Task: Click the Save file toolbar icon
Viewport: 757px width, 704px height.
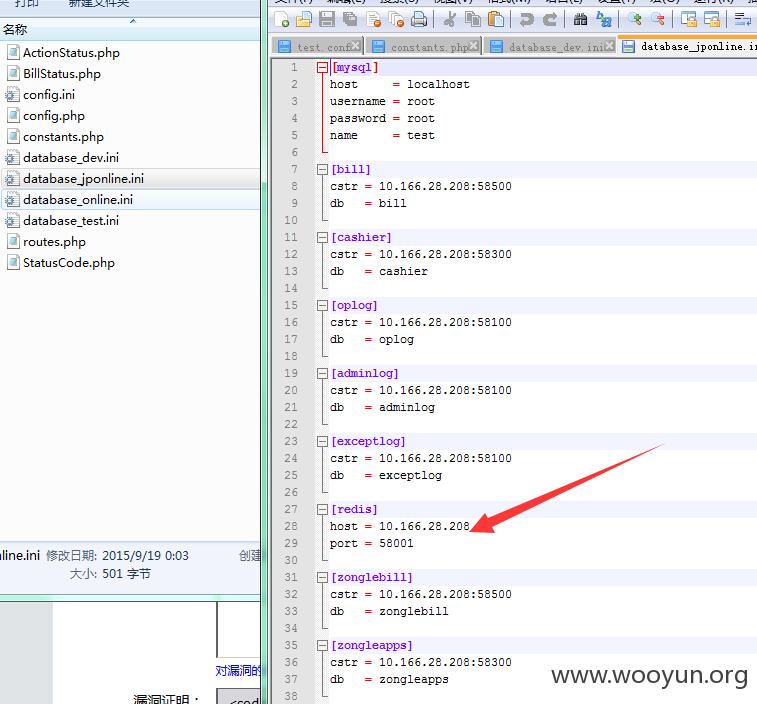Action: coord(327,19)
